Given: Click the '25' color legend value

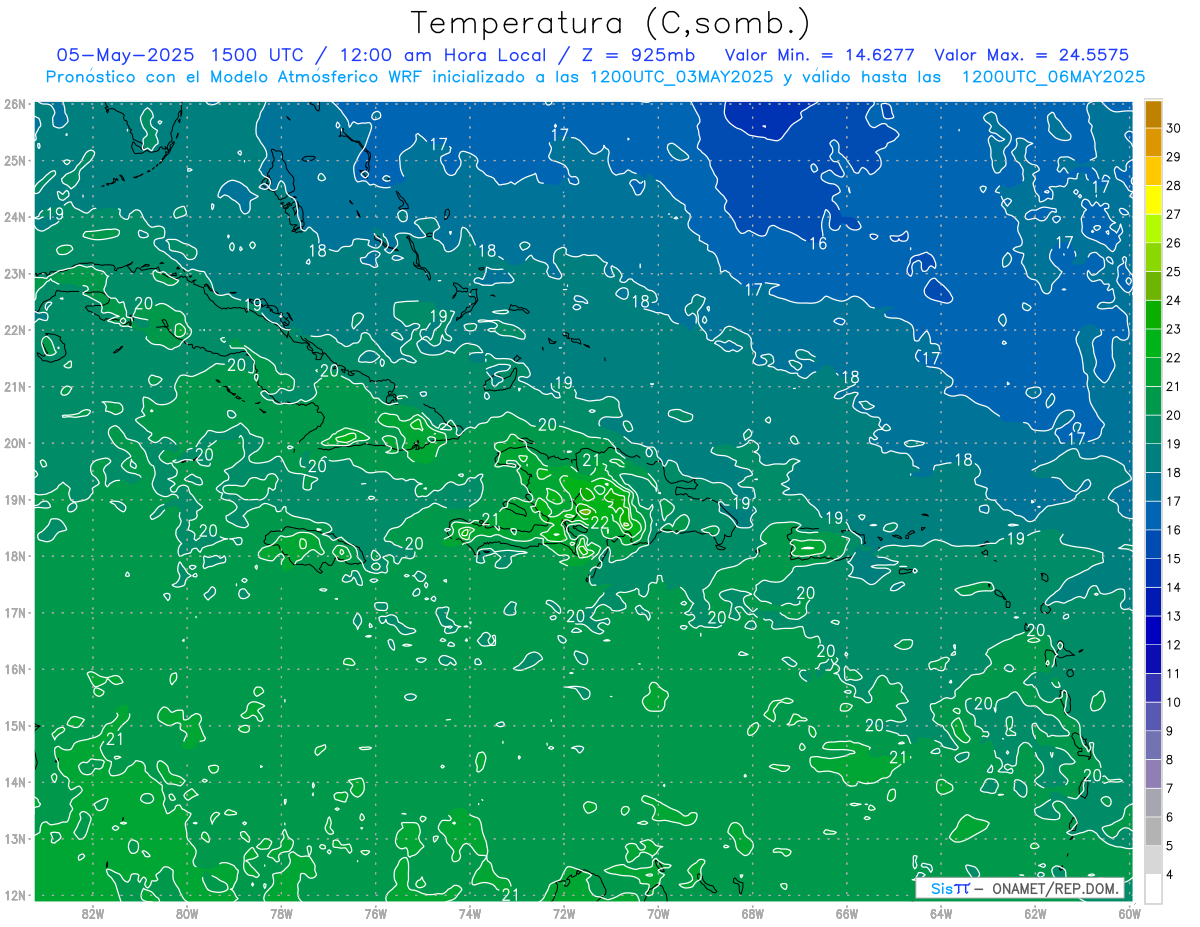Looking at the screenshot, I should point(1174,272).
